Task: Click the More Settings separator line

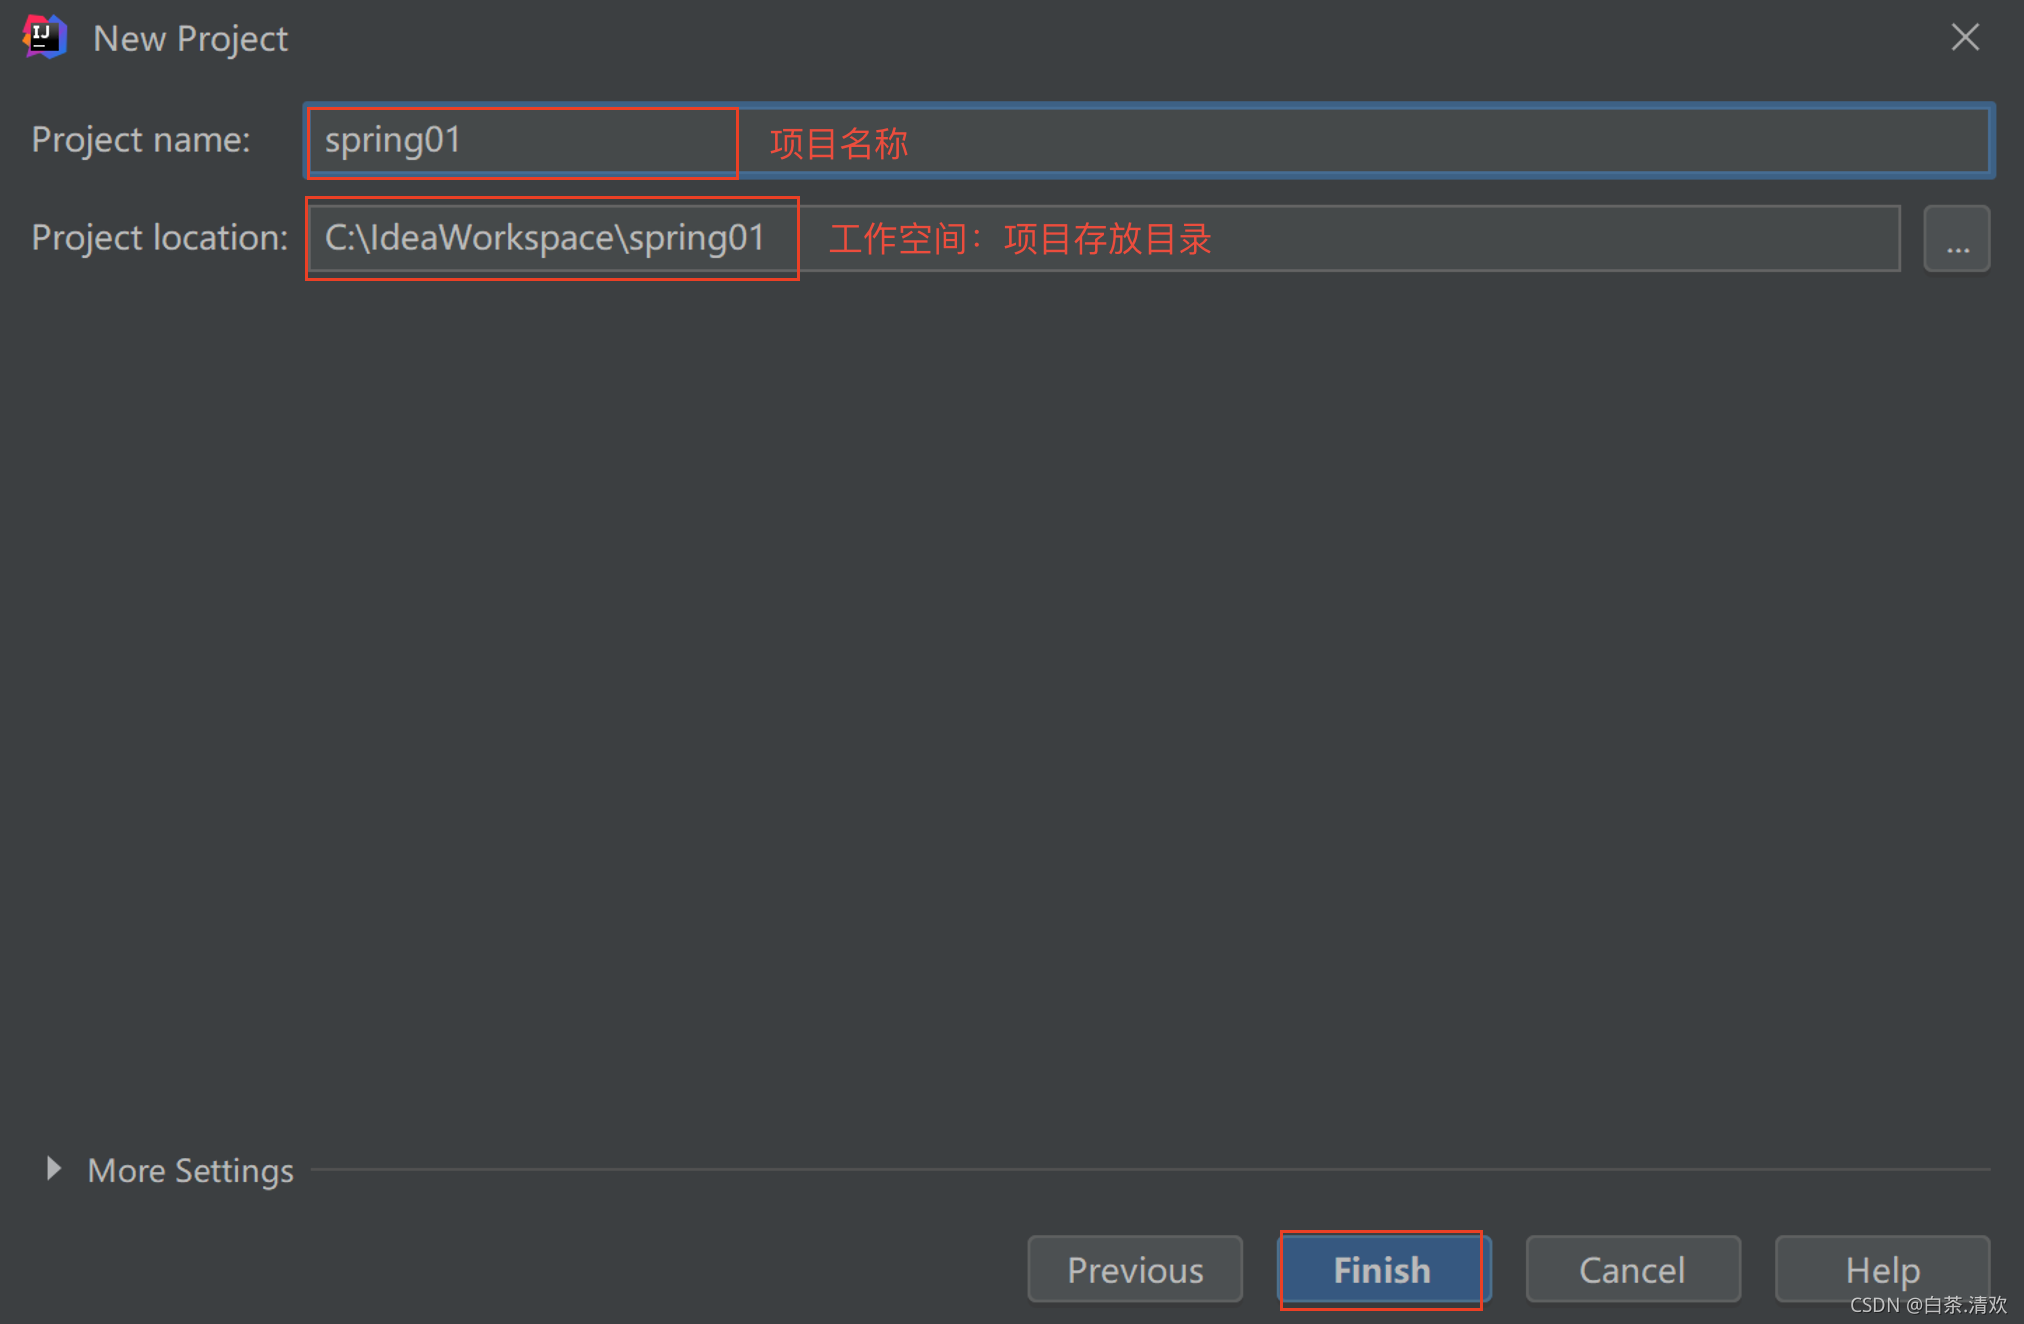Action: point(1150,1168)
